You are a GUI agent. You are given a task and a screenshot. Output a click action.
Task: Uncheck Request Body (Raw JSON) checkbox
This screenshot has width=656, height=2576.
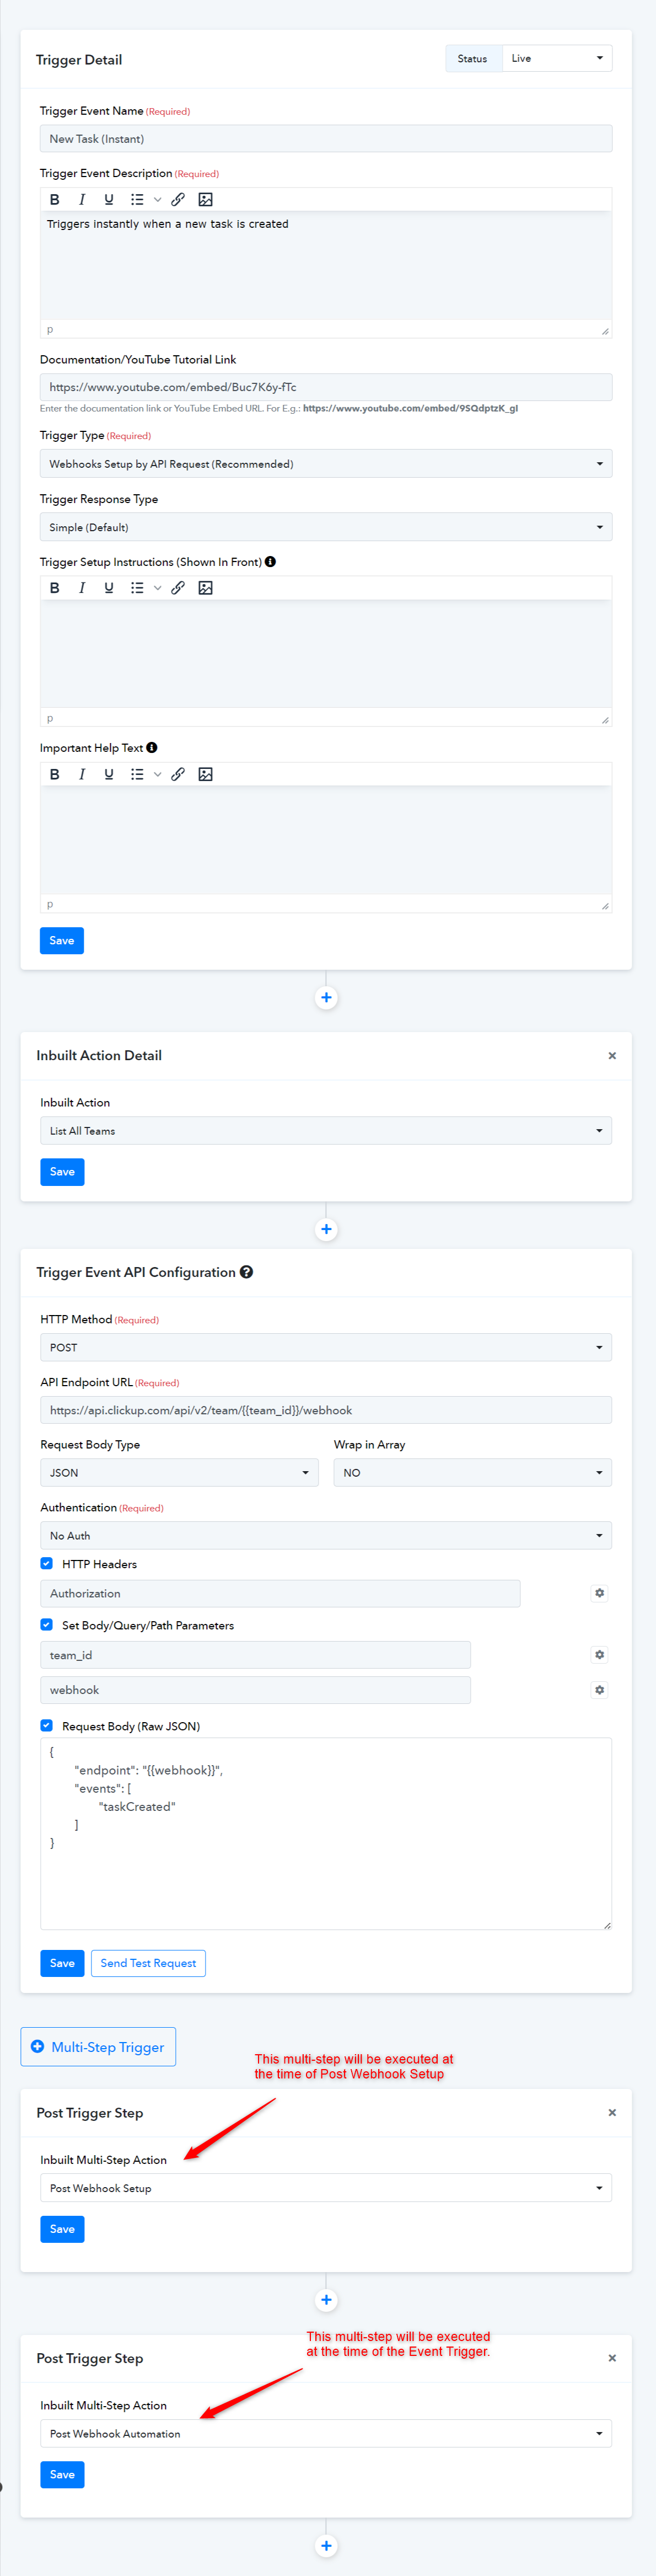click(46, 1726)
